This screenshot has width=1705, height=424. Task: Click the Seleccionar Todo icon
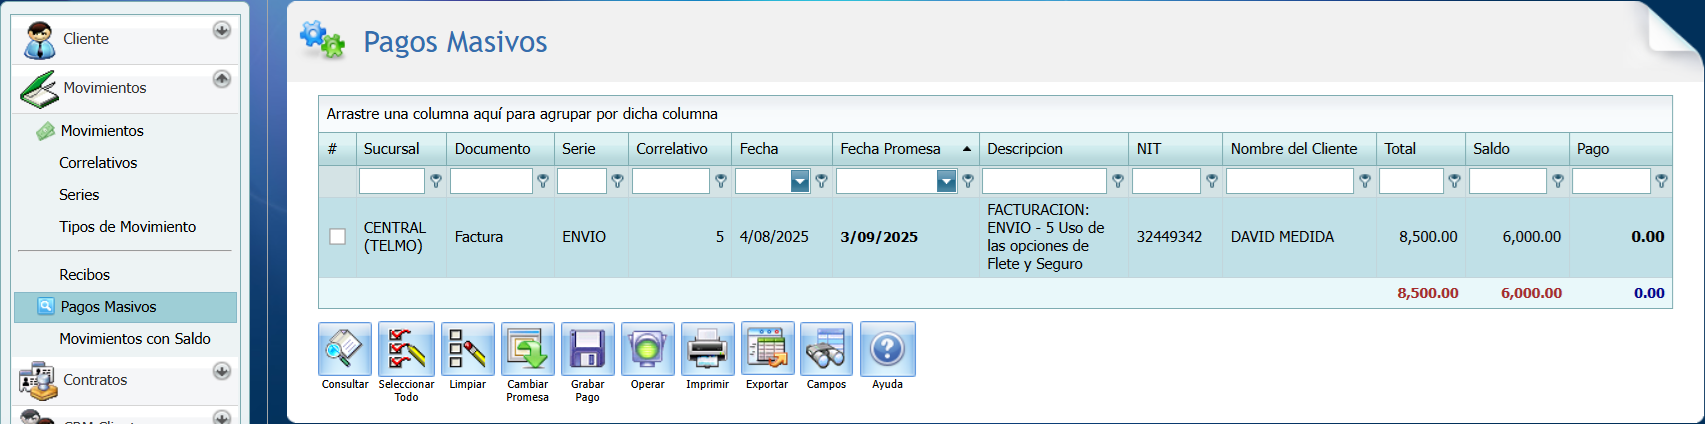(x=406, y=349)
